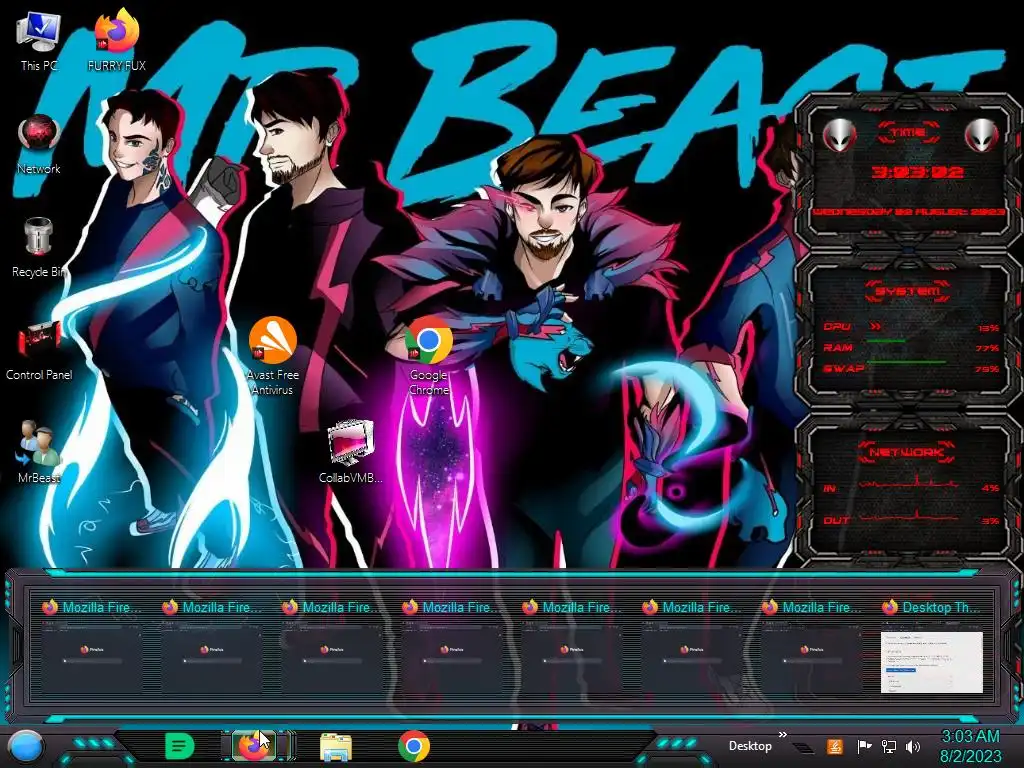This screenshot has width=1024, height=768.
Task: Open the taskbar clock showing 3:03 AM
Action: (x=970, y=746)
